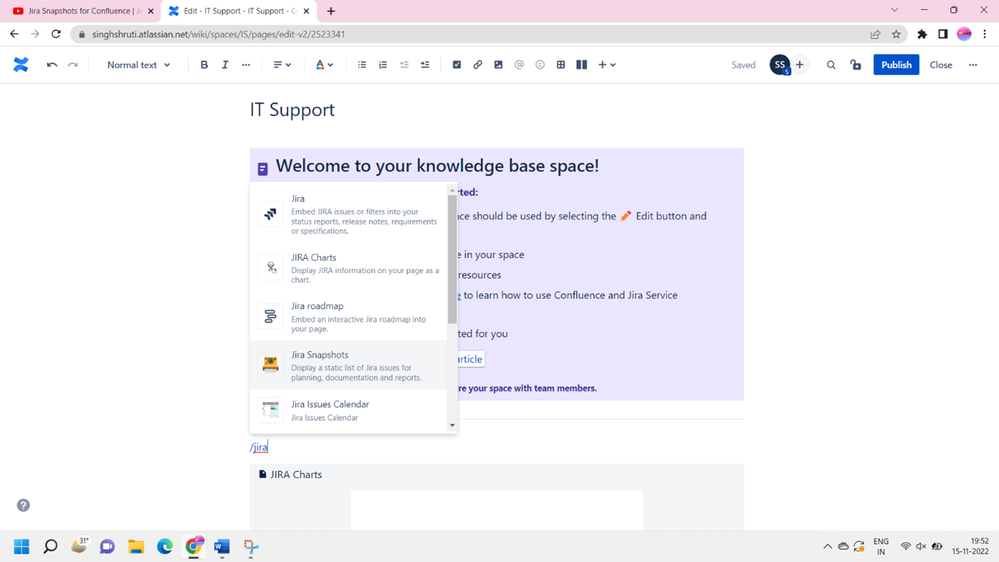Open more text formatting options
Screen dimensions: 999x562
pos(246,64)
